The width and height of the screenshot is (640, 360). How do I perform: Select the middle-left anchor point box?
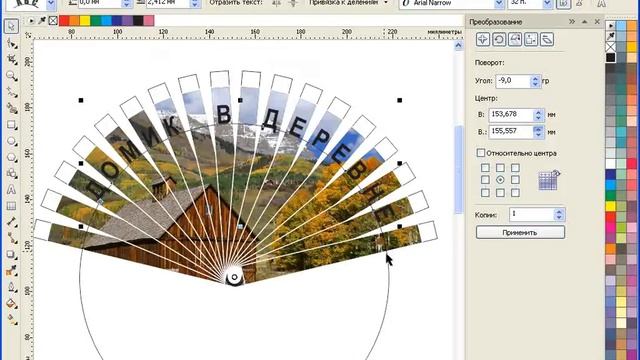point(485,180)
